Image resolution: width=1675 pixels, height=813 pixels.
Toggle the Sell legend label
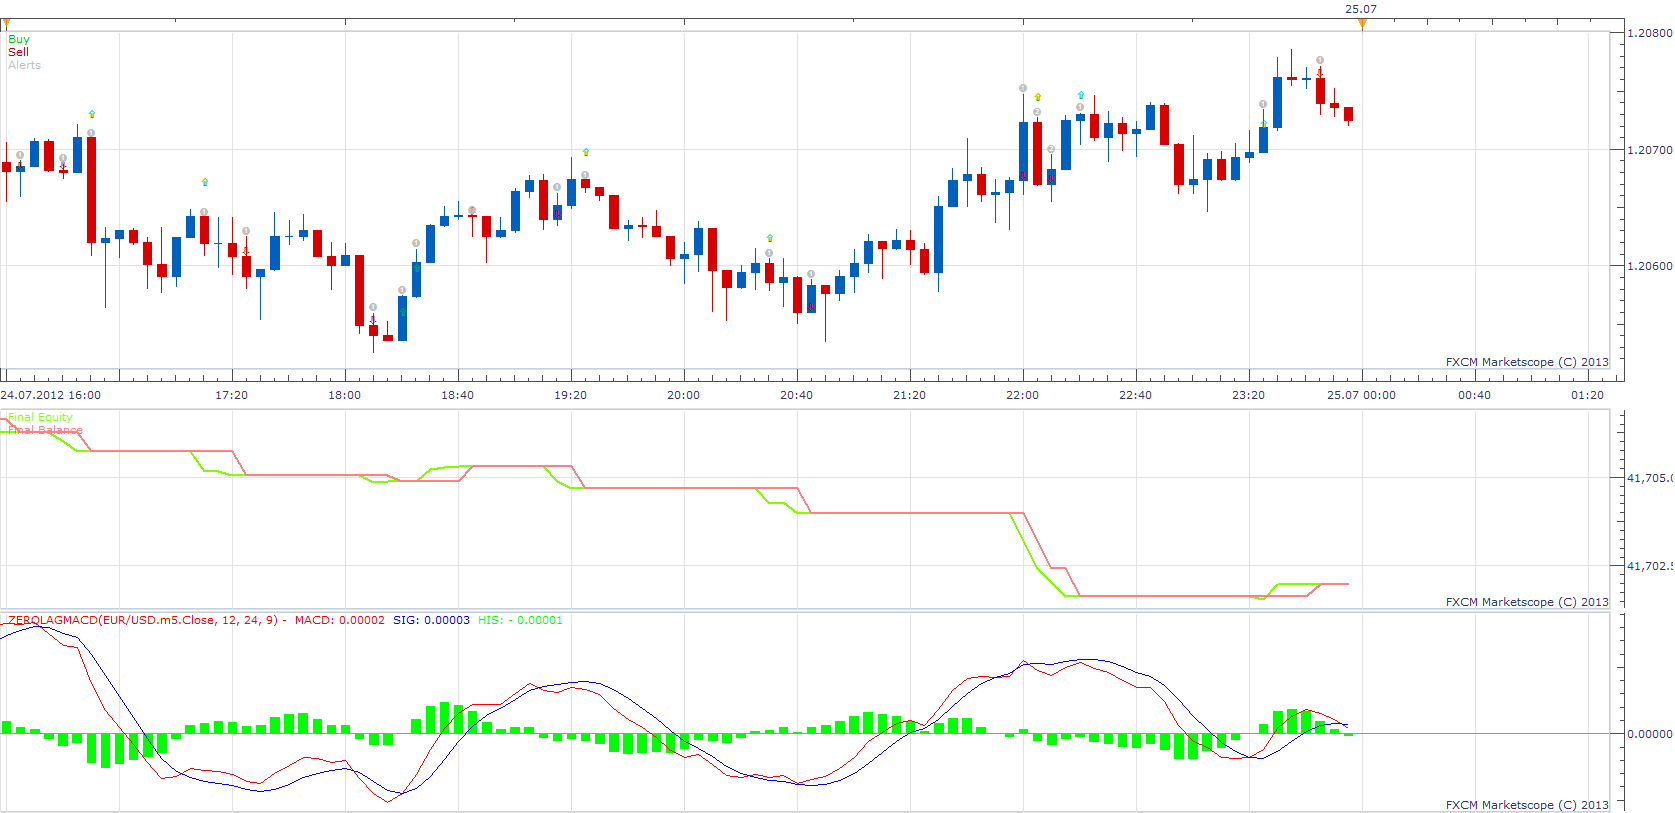pyautogui.click(x=18, y=52)
